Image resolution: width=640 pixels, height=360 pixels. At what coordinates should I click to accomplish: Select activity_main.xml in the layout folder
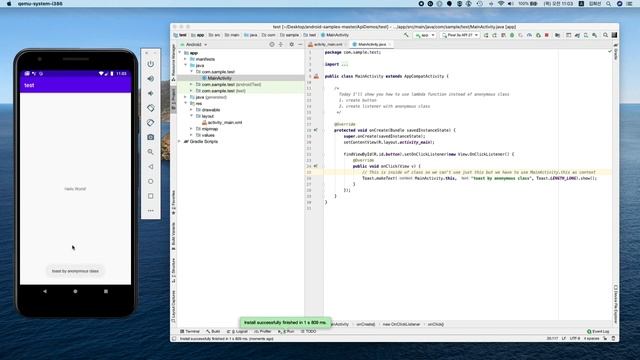(222, 122)
